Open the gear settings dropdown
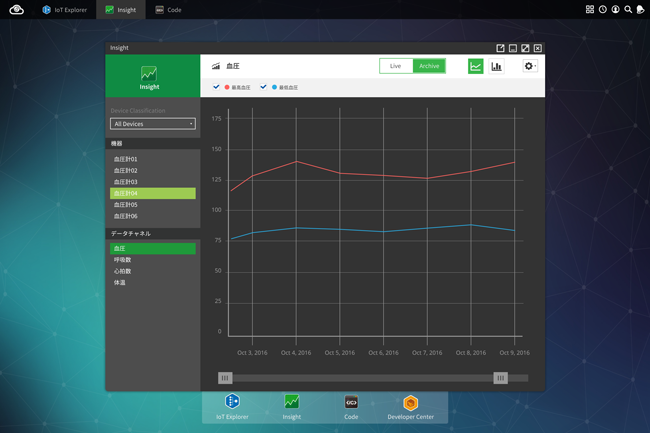The image size is (650, 433). [x=529, y=66]
